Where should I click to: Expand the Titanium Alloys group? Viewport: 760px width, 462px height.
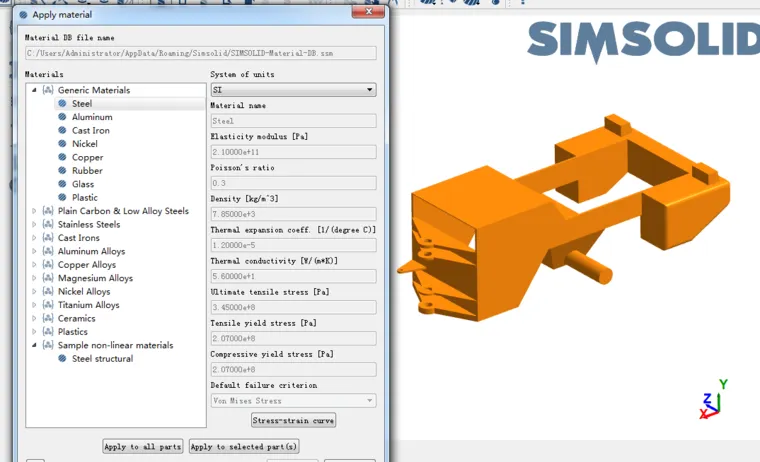(34, 305)
